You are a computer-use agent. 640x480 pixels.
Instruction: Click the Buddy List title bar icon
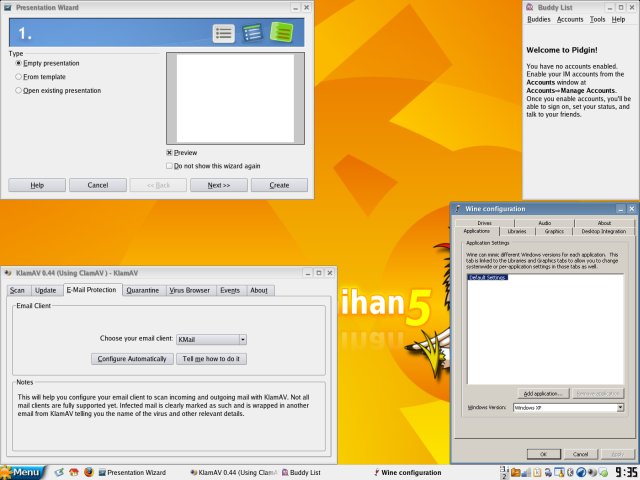(x=529, y=7)
